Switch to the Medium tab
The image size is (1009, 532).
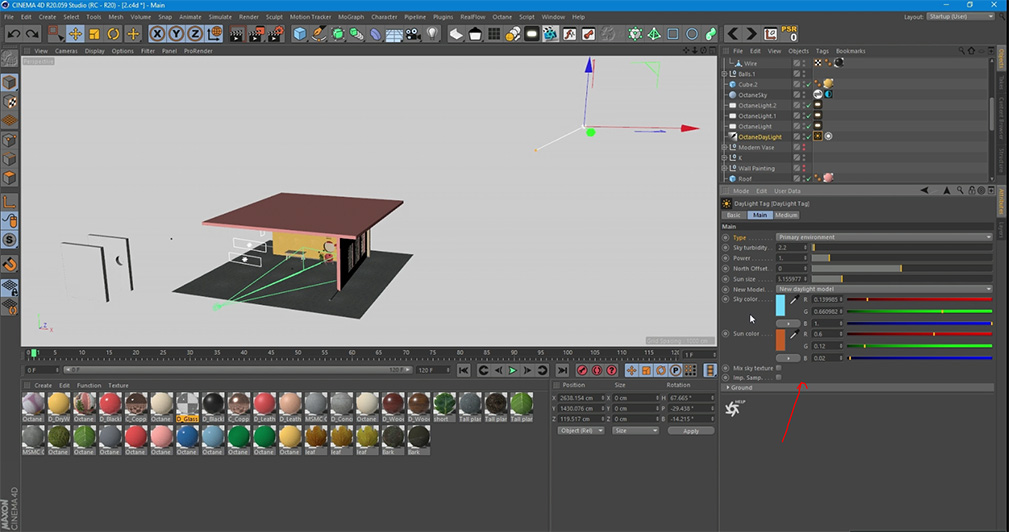pyautogui.click(x=786, y=215)
